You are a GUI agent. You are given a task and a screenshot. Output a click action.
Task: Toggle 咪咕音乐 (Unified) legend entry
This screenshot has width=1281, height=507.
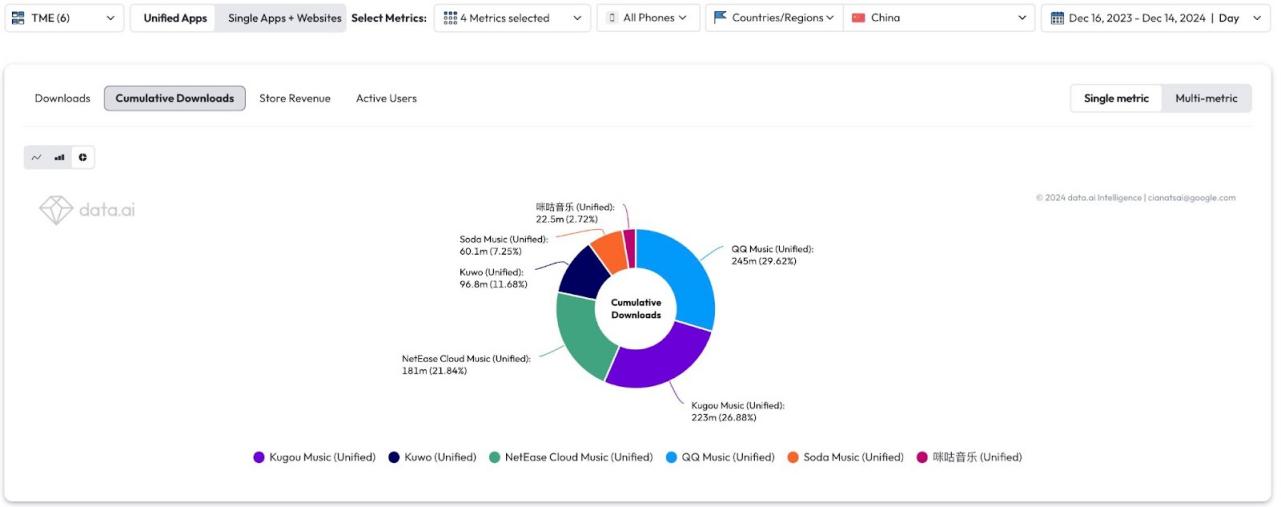point(969,457)
